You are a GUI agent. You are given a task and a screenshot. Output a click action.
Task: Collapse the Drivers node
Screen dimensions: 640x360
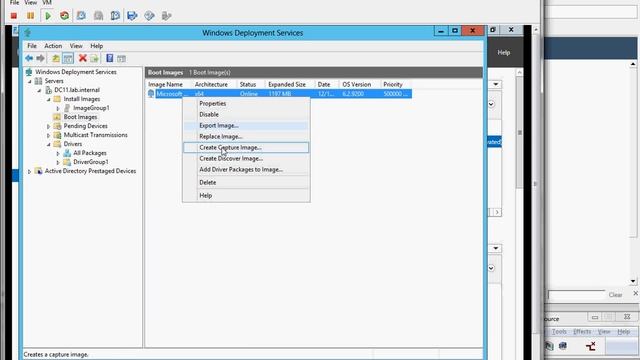(x=49, y=144)
